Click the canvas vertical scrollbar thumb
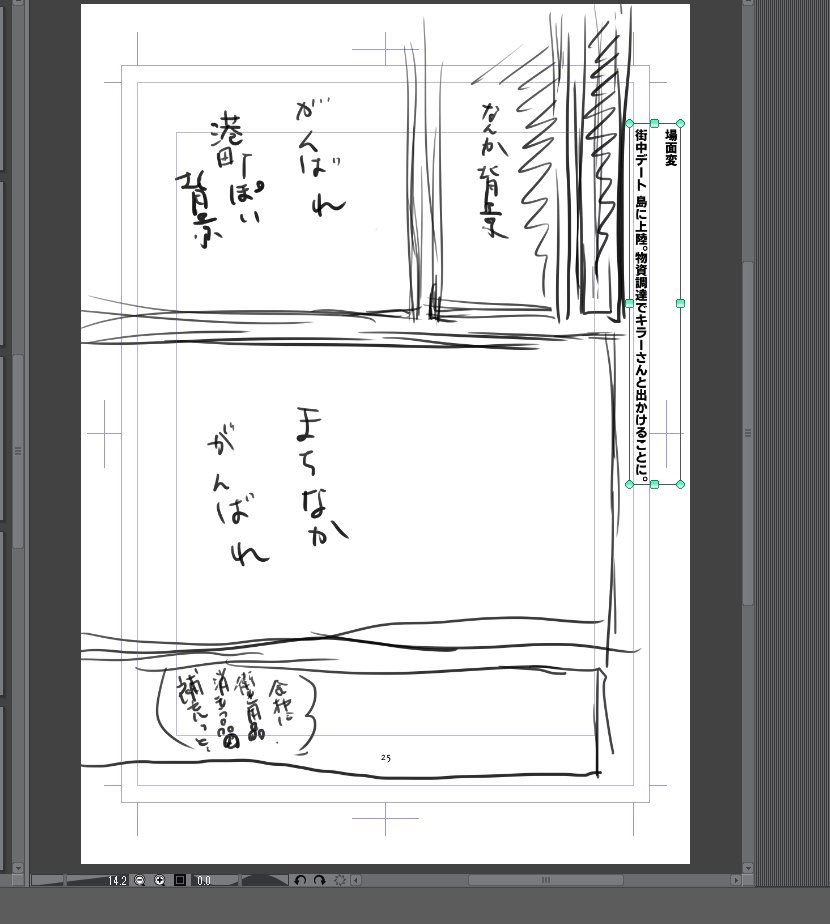Screen dimensions: 830x924 tap(748, 433)
